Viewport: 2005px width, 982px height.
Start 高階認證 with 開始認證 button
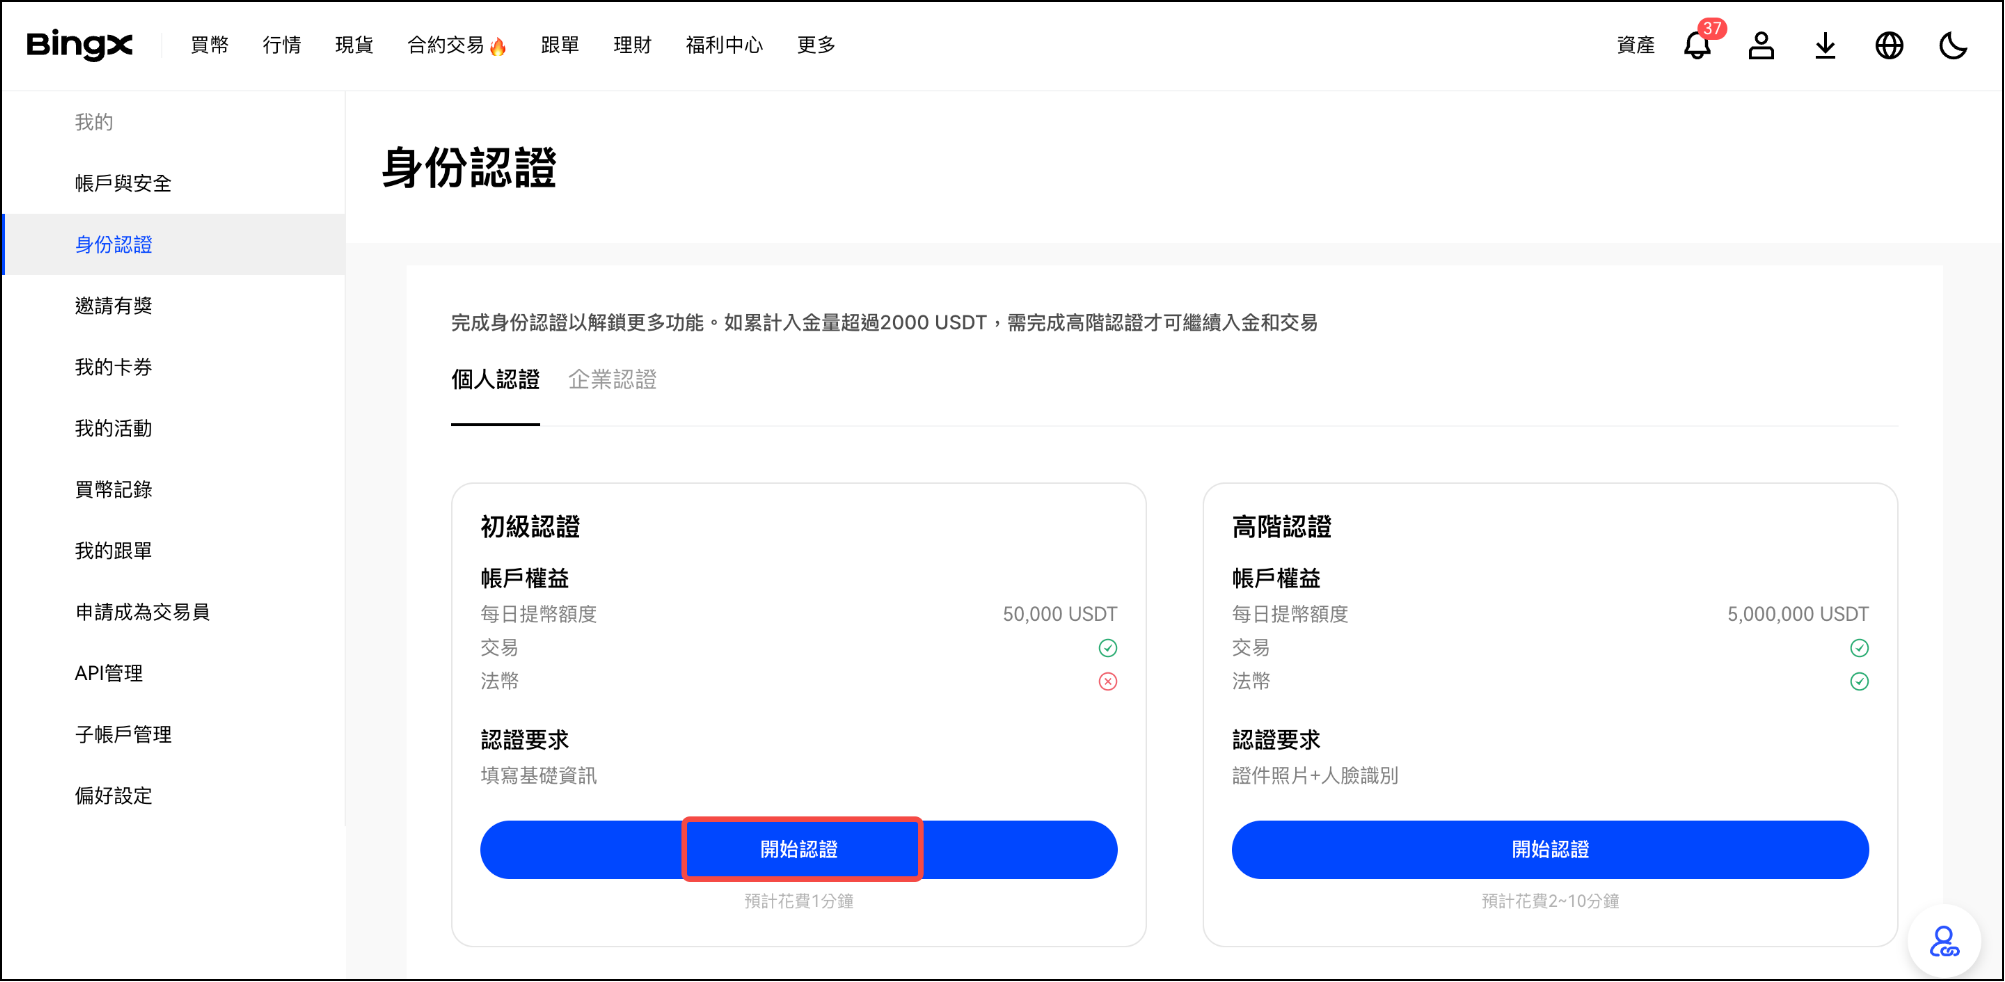pos(1549,850)
